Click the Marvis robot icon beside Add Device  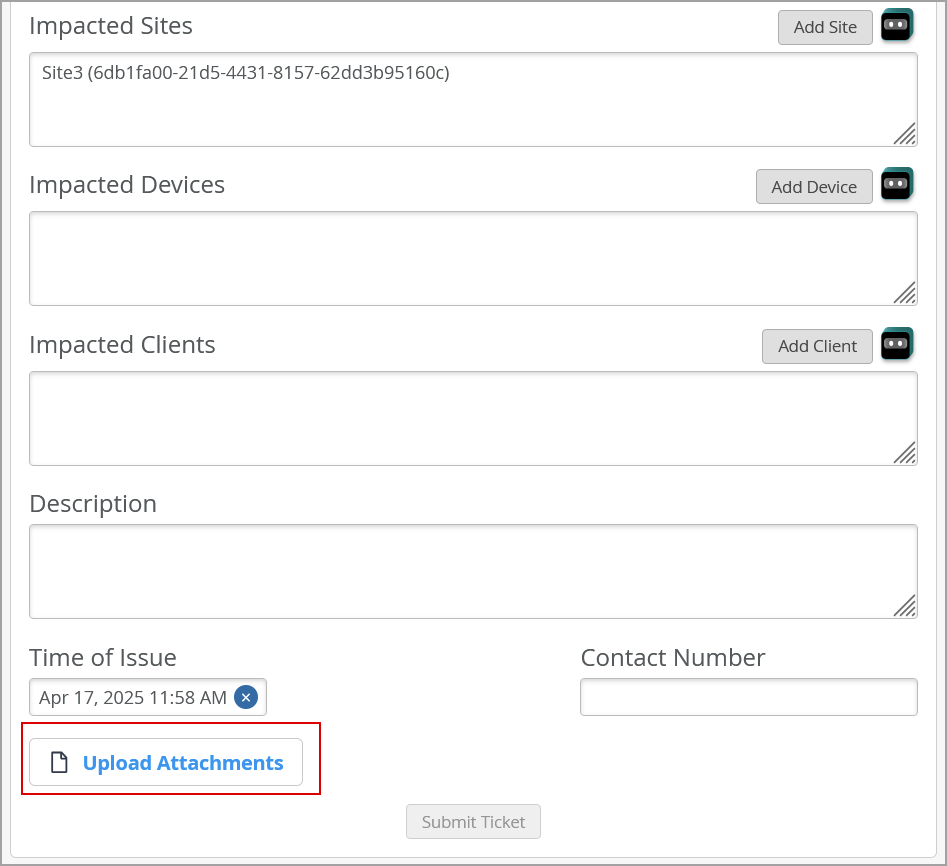896,185
